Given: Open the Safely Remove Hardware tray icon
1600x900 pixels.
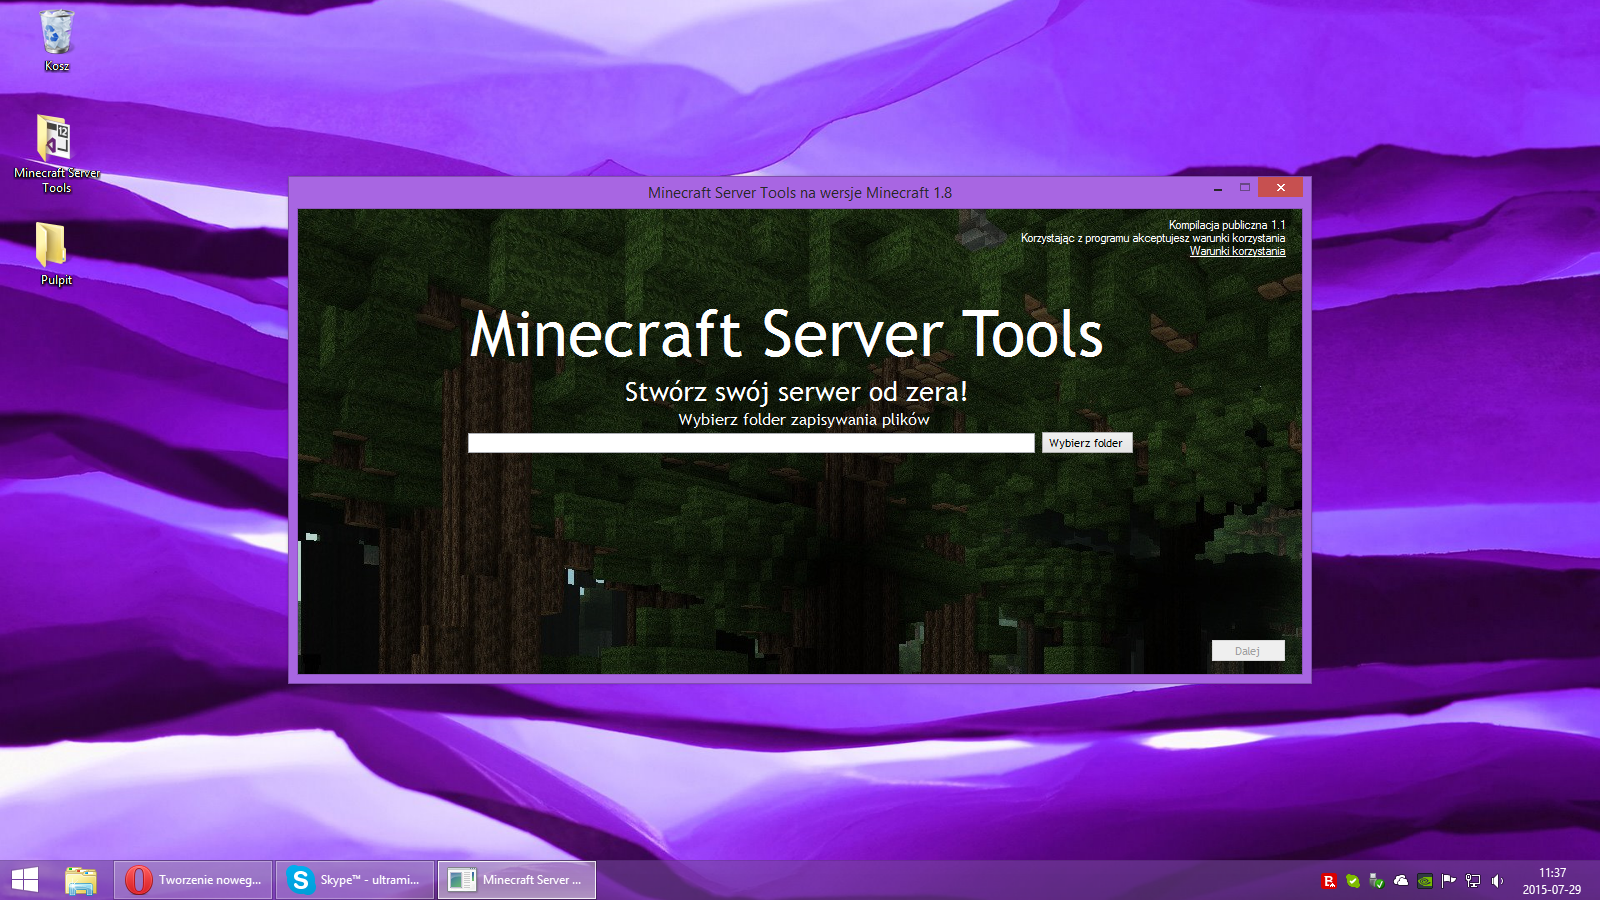Looking at the screenshot, I should [1377, 881].
